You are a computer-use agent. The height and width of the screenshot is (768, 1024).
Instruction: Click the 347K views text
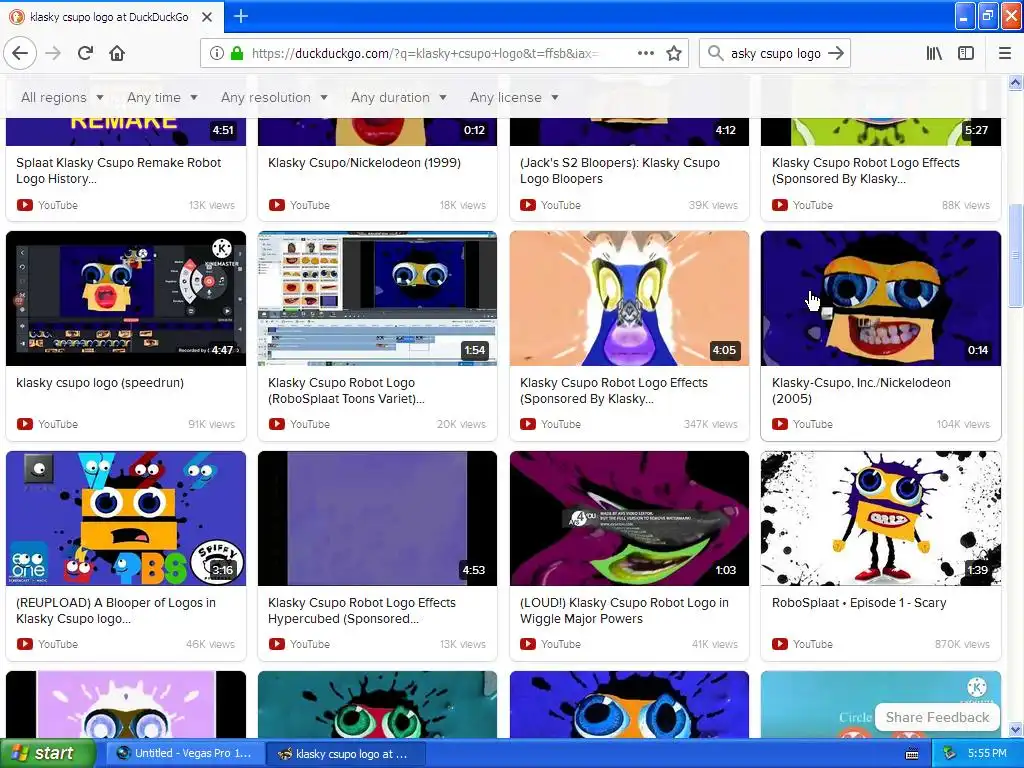click(x=711, y=424)
